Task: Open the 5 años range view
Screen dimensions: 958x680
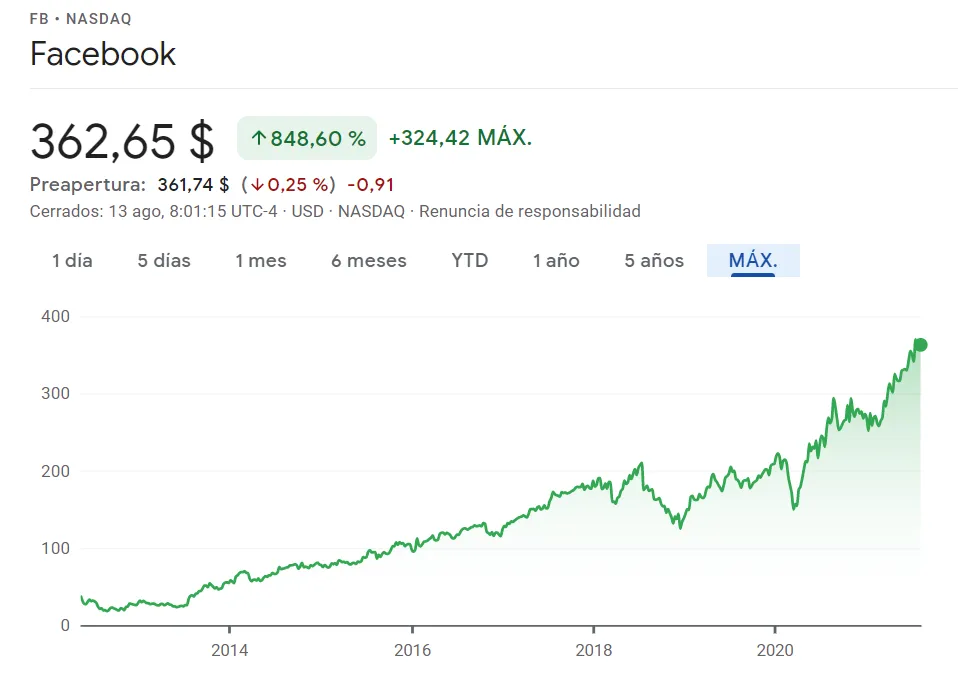Action: click(x=654, y=261)
